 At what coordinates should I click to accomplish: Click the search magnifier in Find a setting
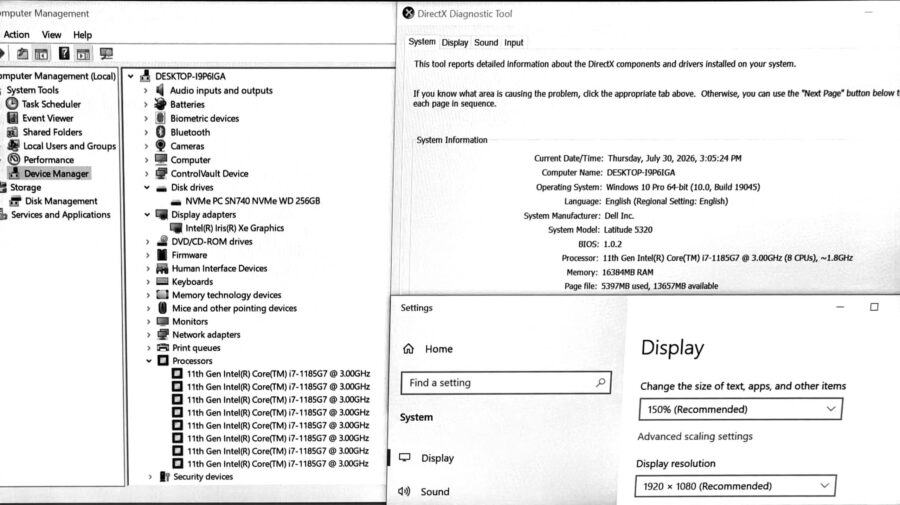point(600,382)
